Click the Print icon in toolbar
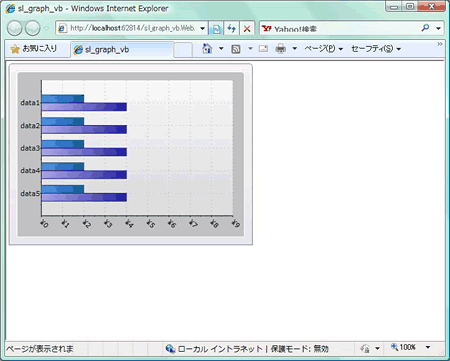This screenshot has width=450, height=361. [281, 49]
